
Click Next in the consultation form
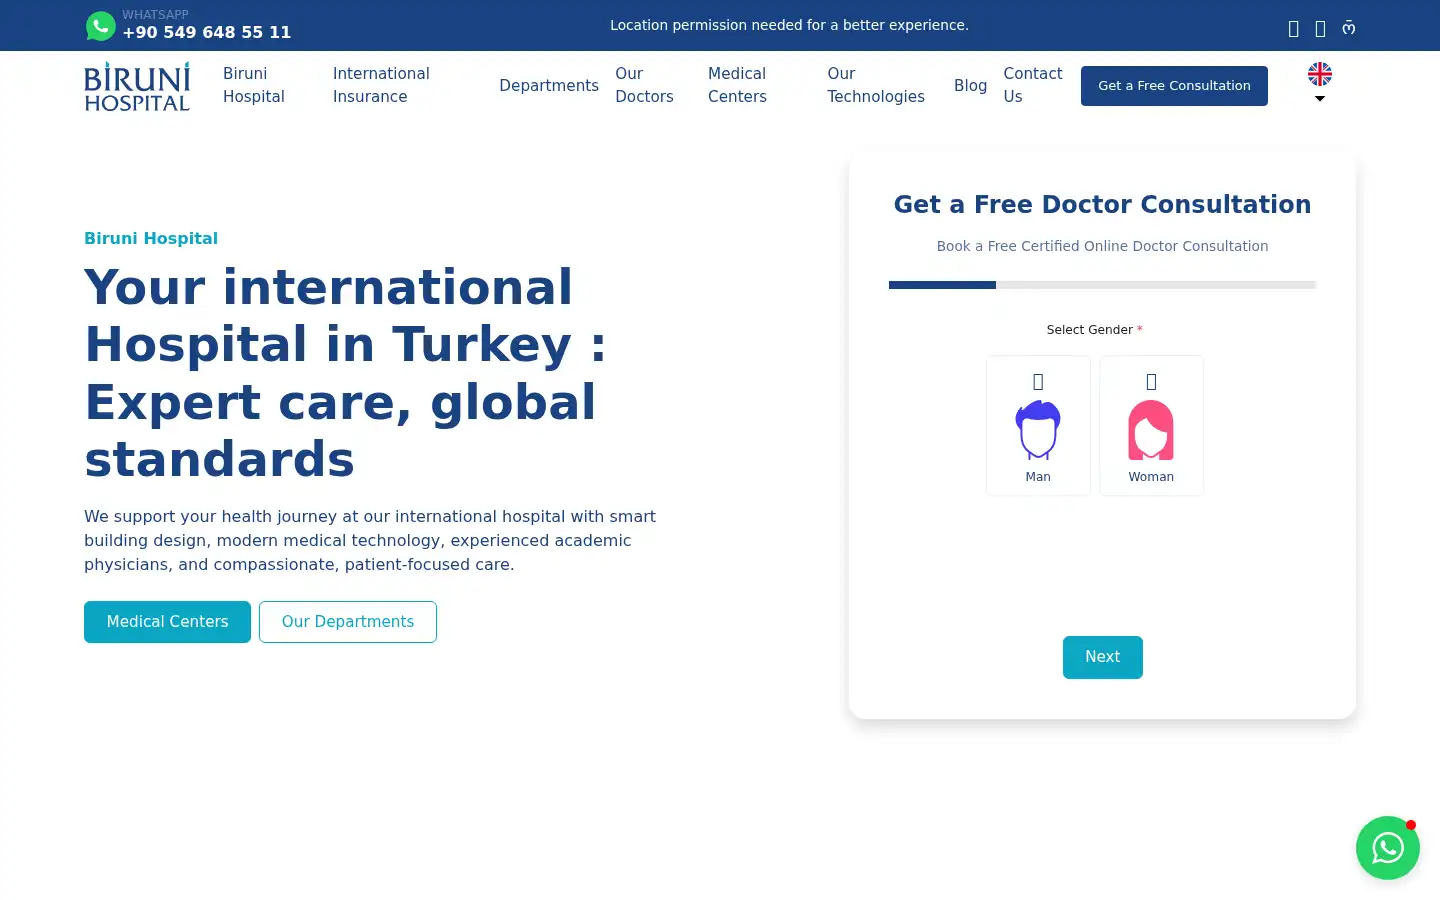1102,657
